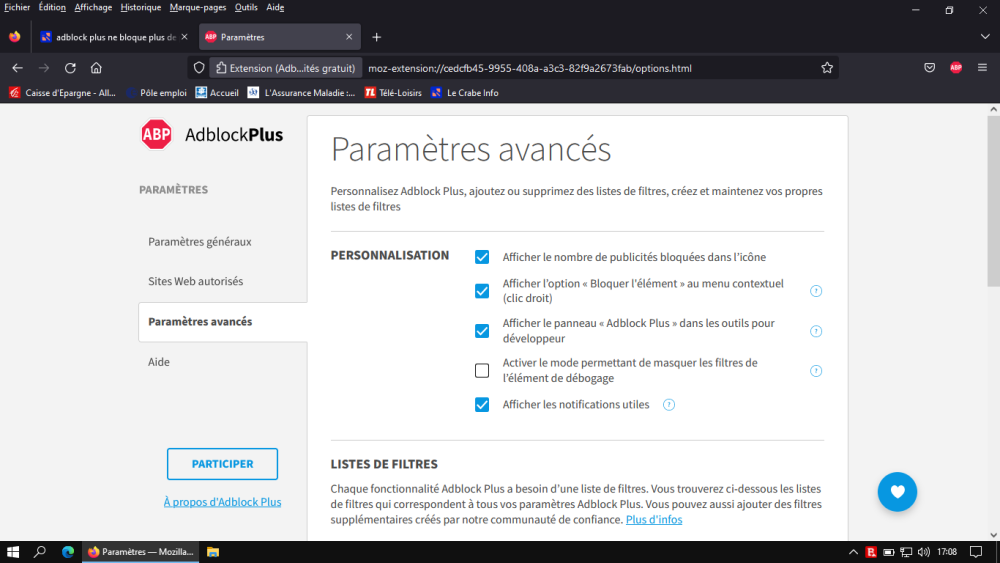Switch to 'adblock plus ne bloque plus' tab

[x=108, y=37]
